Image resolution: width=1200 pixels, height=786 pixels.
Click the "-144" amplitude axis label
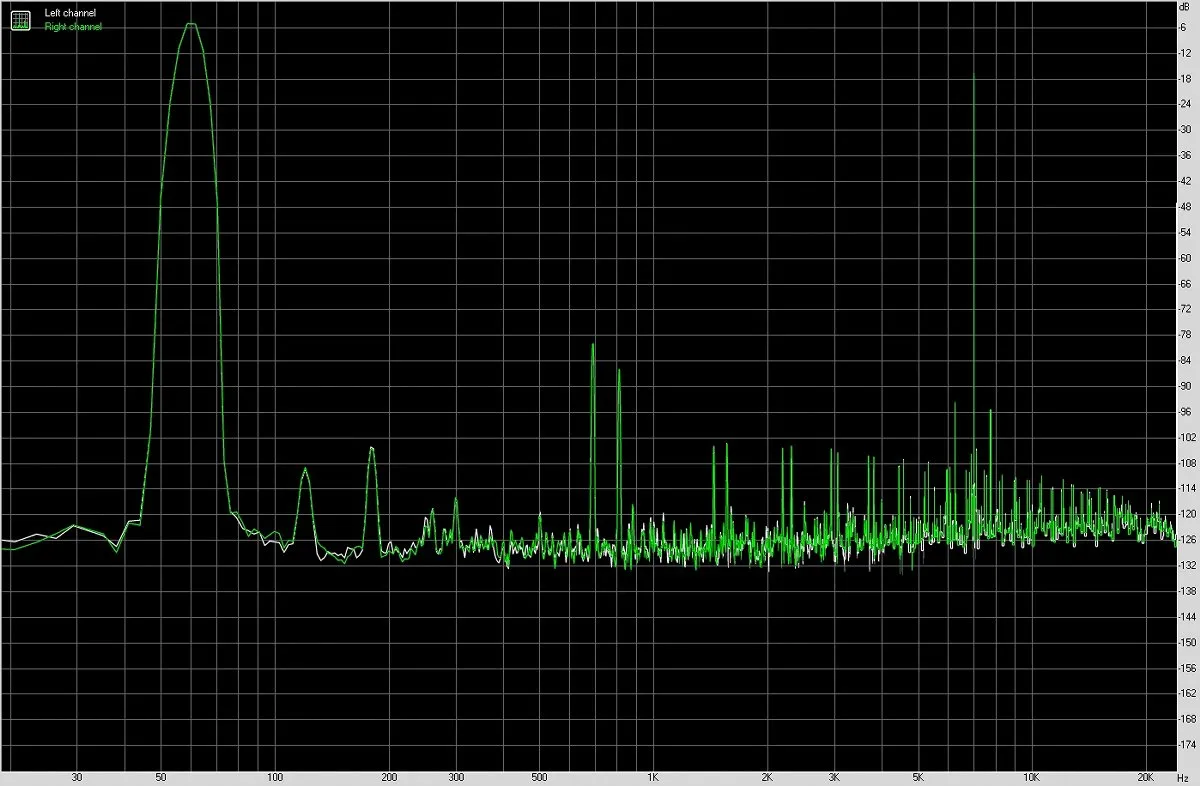click(x=1187, y=616)
